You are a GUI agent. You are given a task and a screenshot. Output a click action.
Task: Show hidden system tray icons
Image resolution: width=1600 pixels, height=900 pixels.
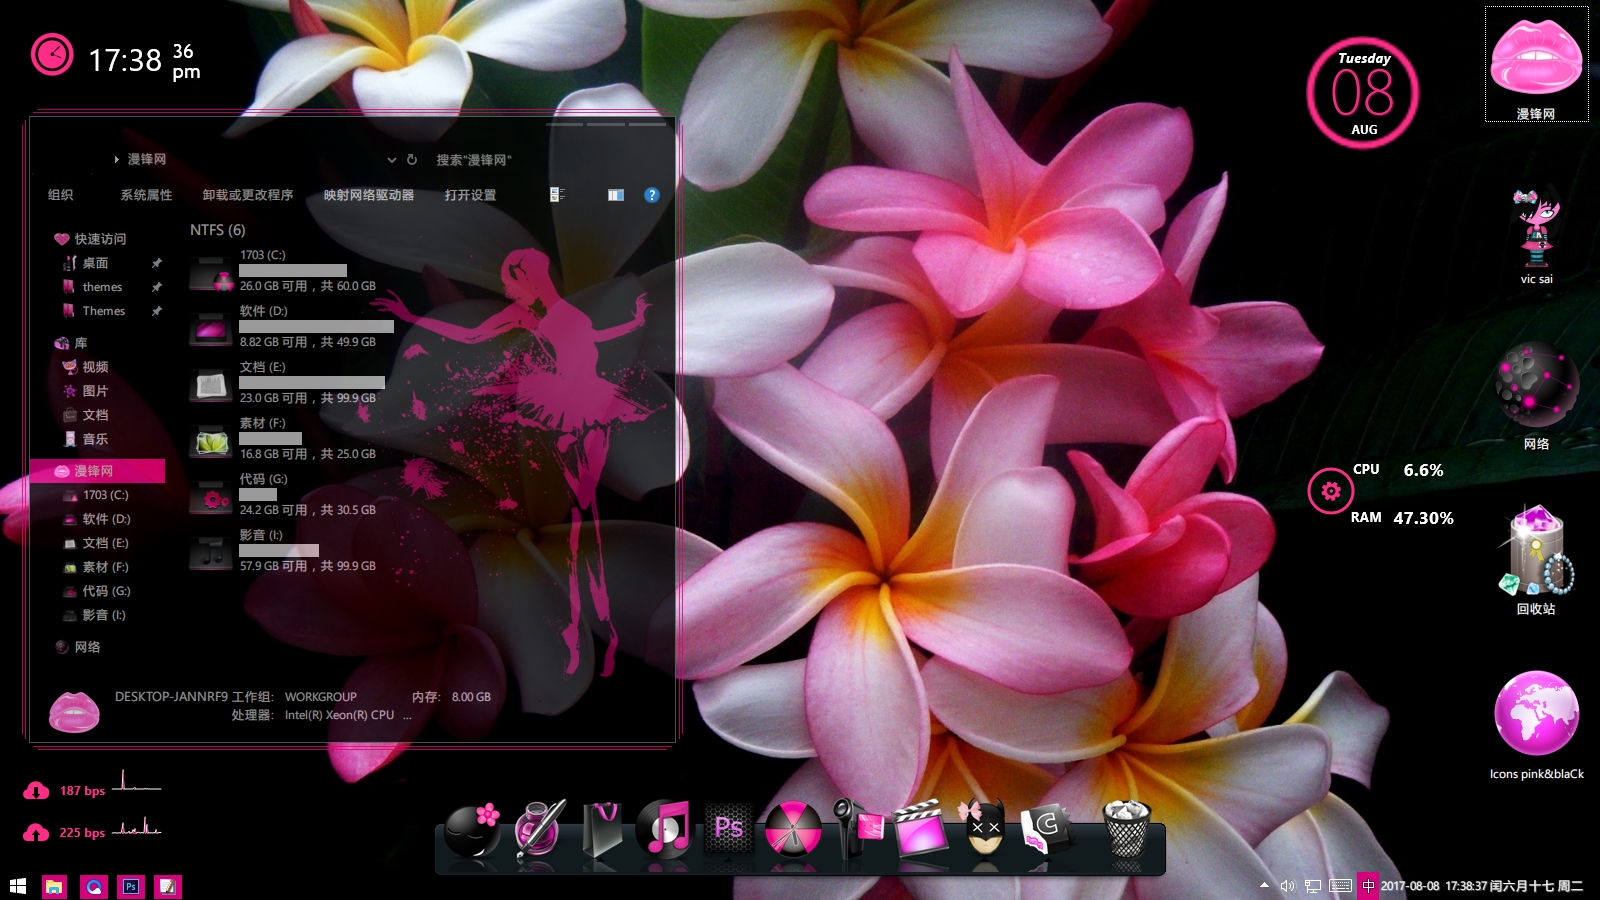(1264, 886)
